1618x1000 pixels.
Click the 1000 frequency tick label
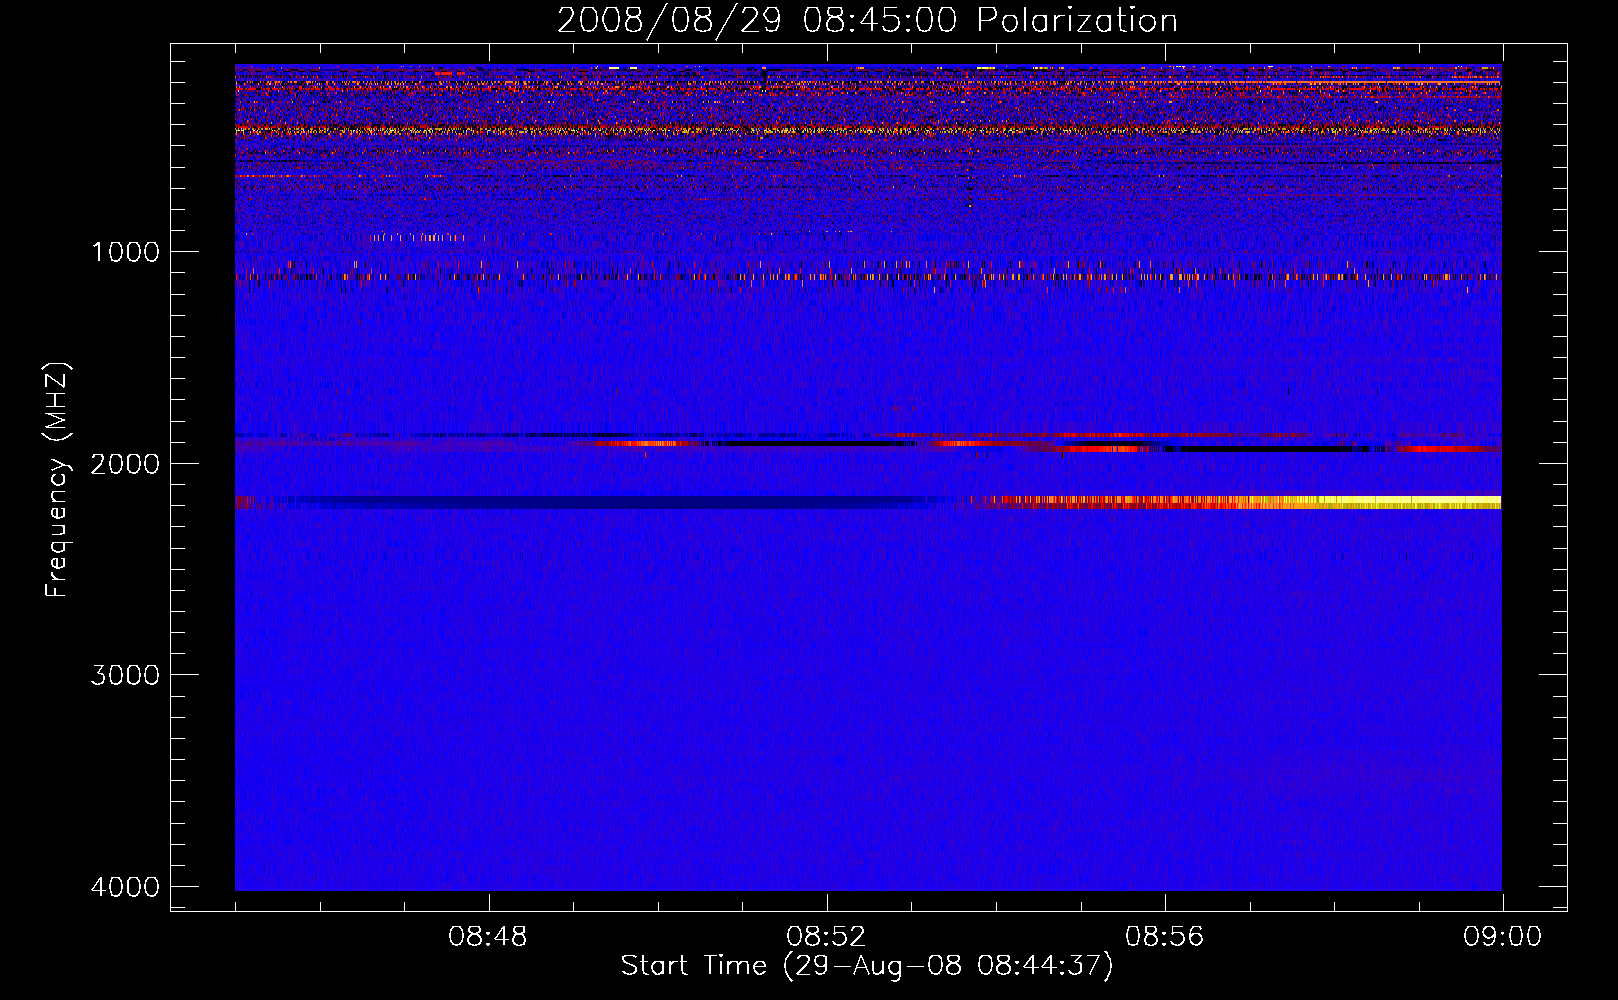(125, 252)
